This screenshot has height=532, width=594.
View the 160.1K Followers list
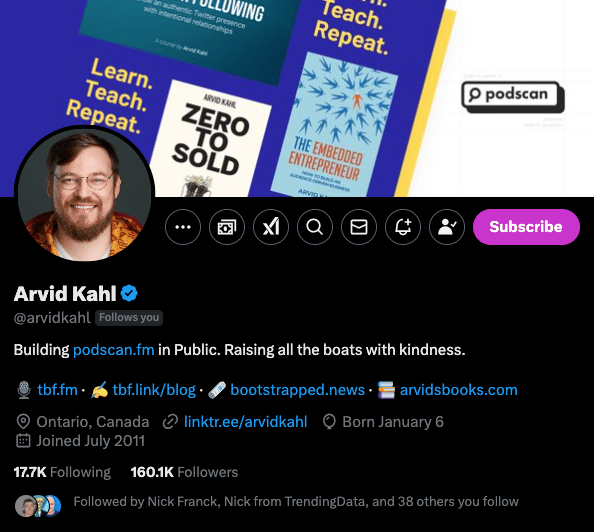[184, 472]
